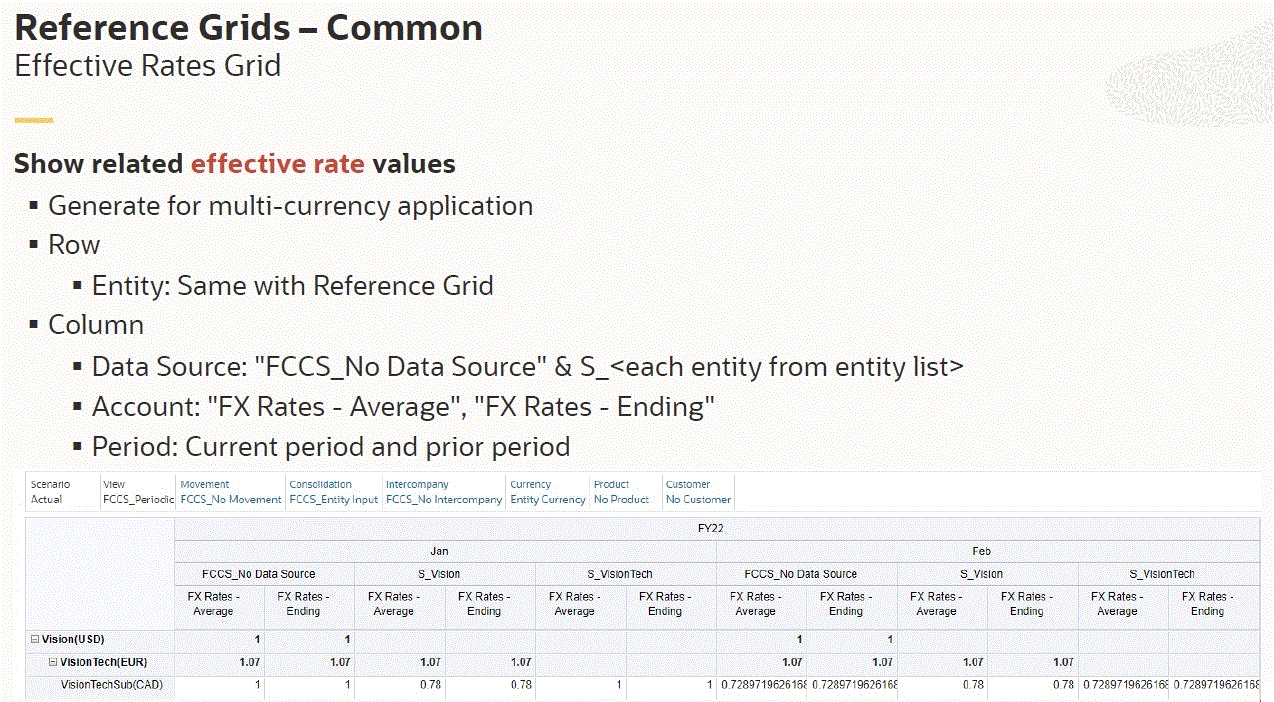Click VisionTech(EUR) Jan S_Vision Average 1.07 cell

[400, 662]
